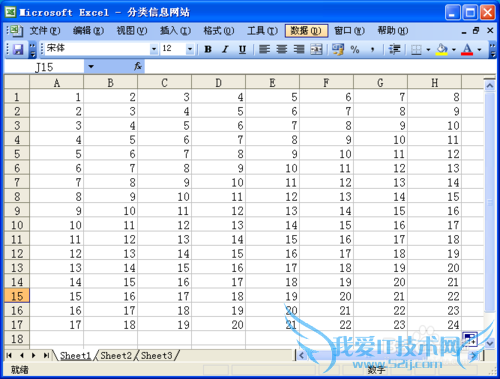
Task: Click cell H17 containing 24
Action: click(435, 324)
